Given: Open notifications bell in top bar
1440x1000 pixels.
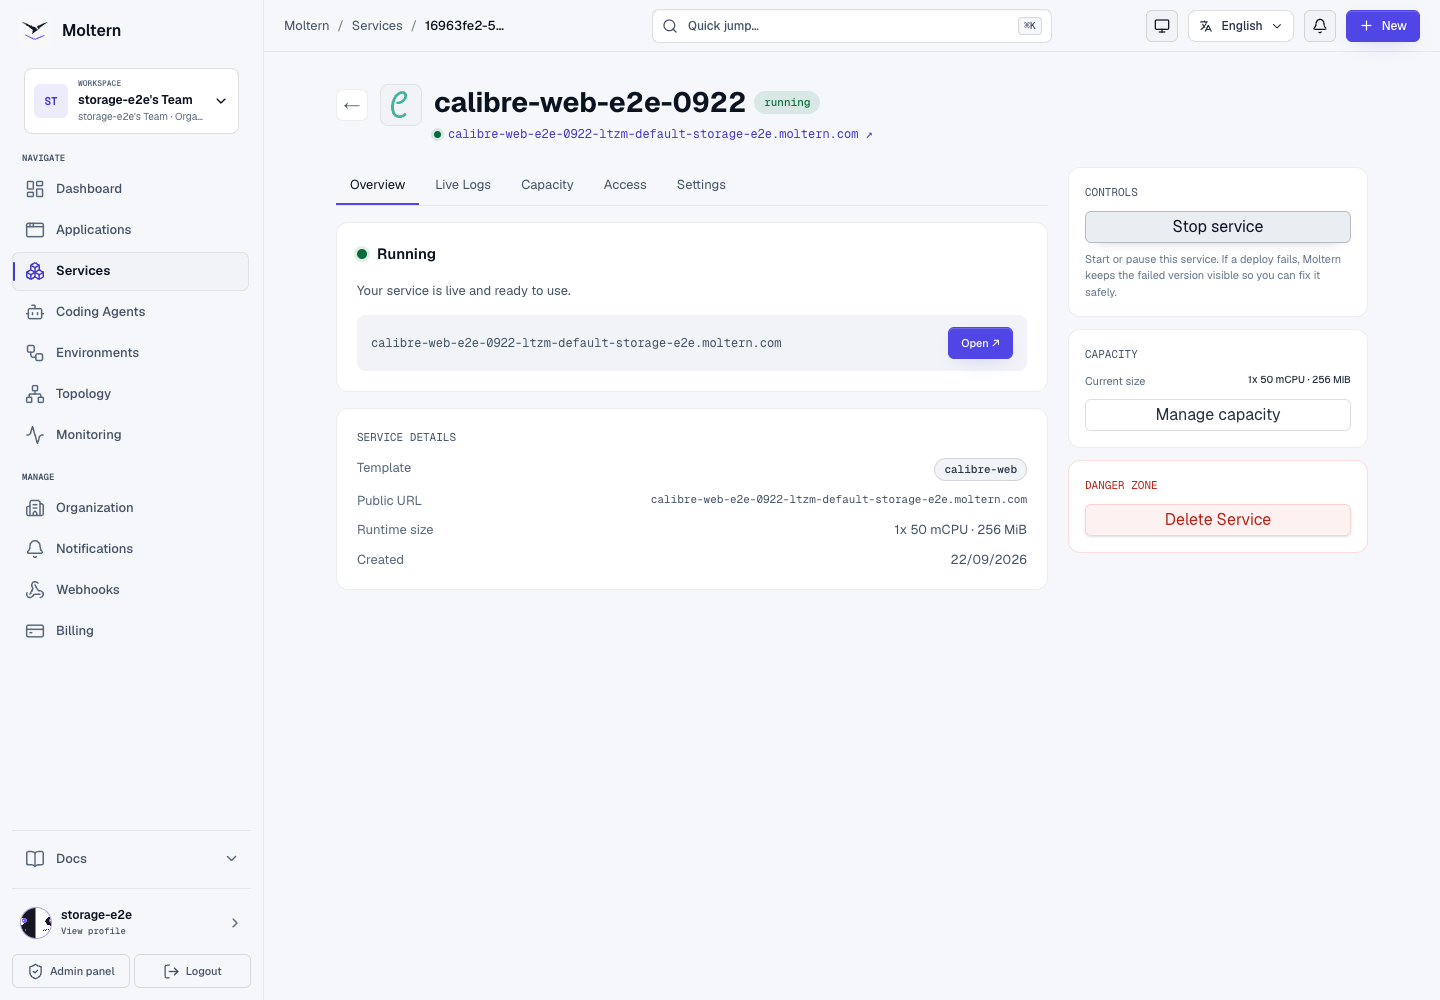Looking at the screenshot, I should click(1320, 26).
